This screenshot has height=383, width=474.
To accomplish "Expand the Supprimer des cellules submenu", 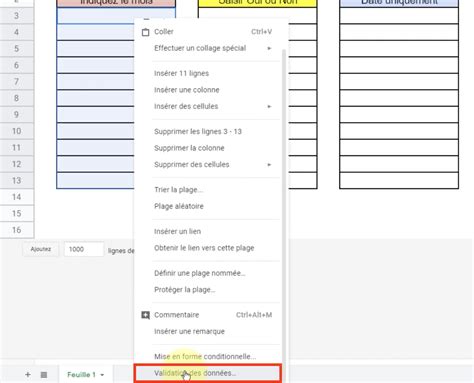I will coord(269,165).
